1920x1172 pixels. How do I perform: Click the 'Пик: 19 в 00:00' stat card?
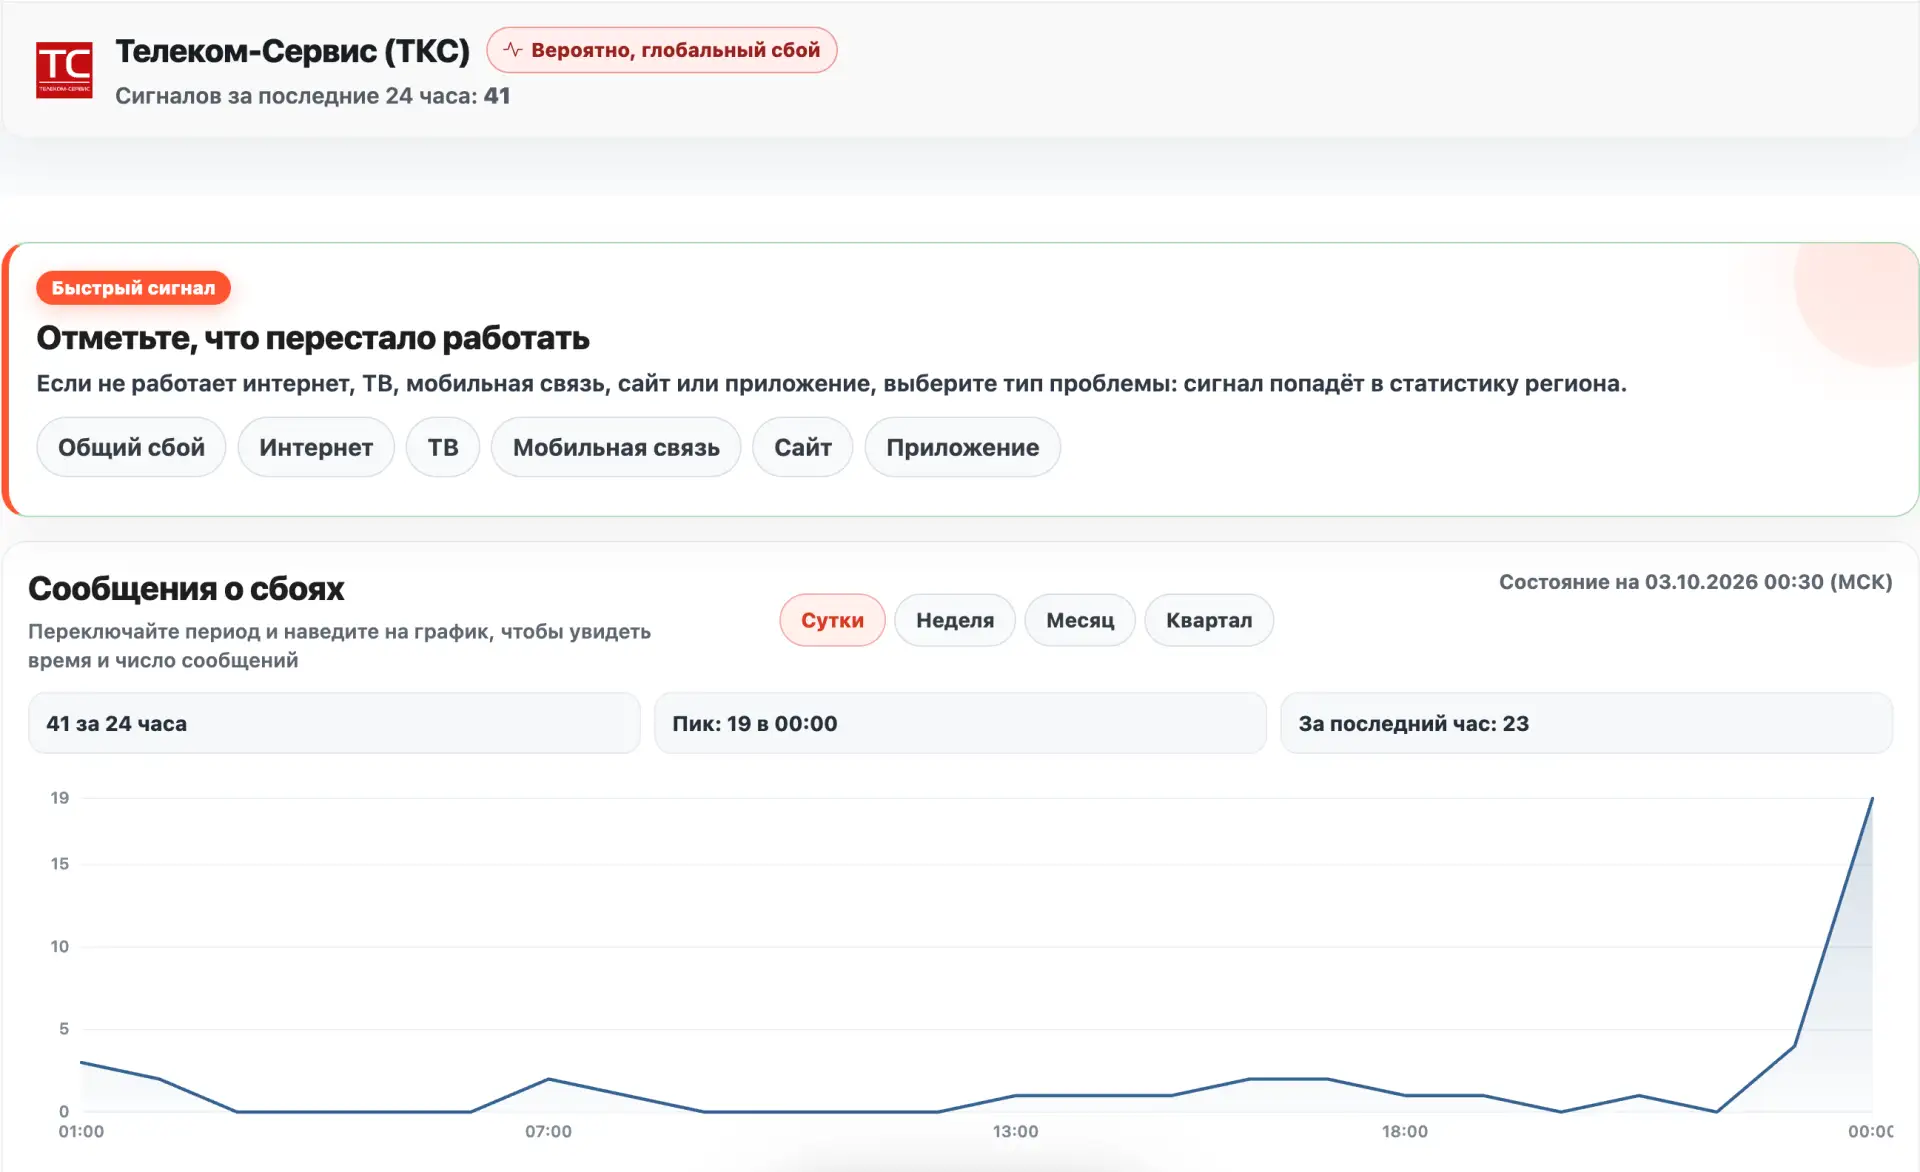(x=960, y=723)
